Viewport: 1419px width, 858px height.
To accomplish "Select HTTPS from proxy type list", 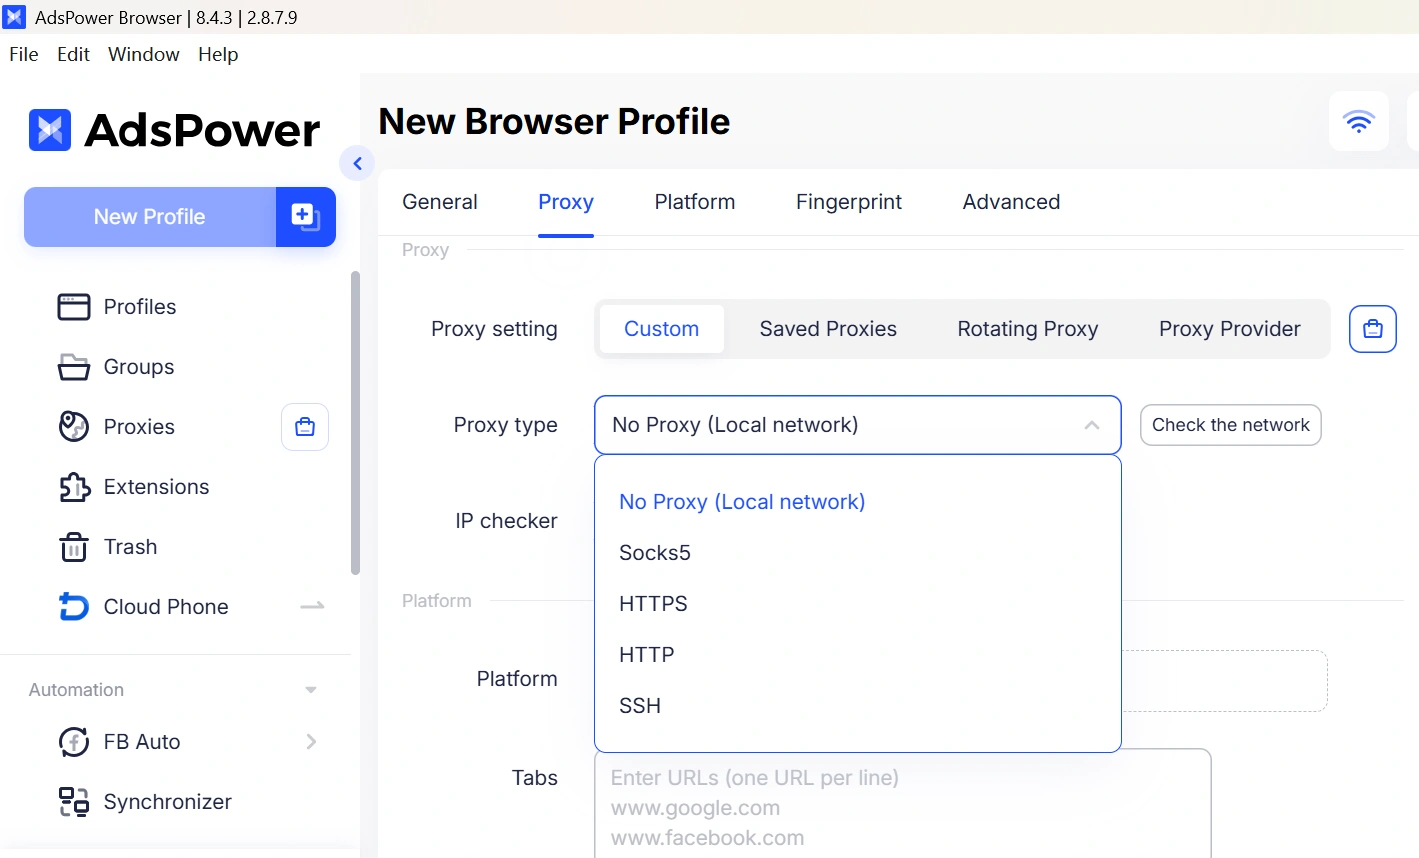I will coord(857,604).
